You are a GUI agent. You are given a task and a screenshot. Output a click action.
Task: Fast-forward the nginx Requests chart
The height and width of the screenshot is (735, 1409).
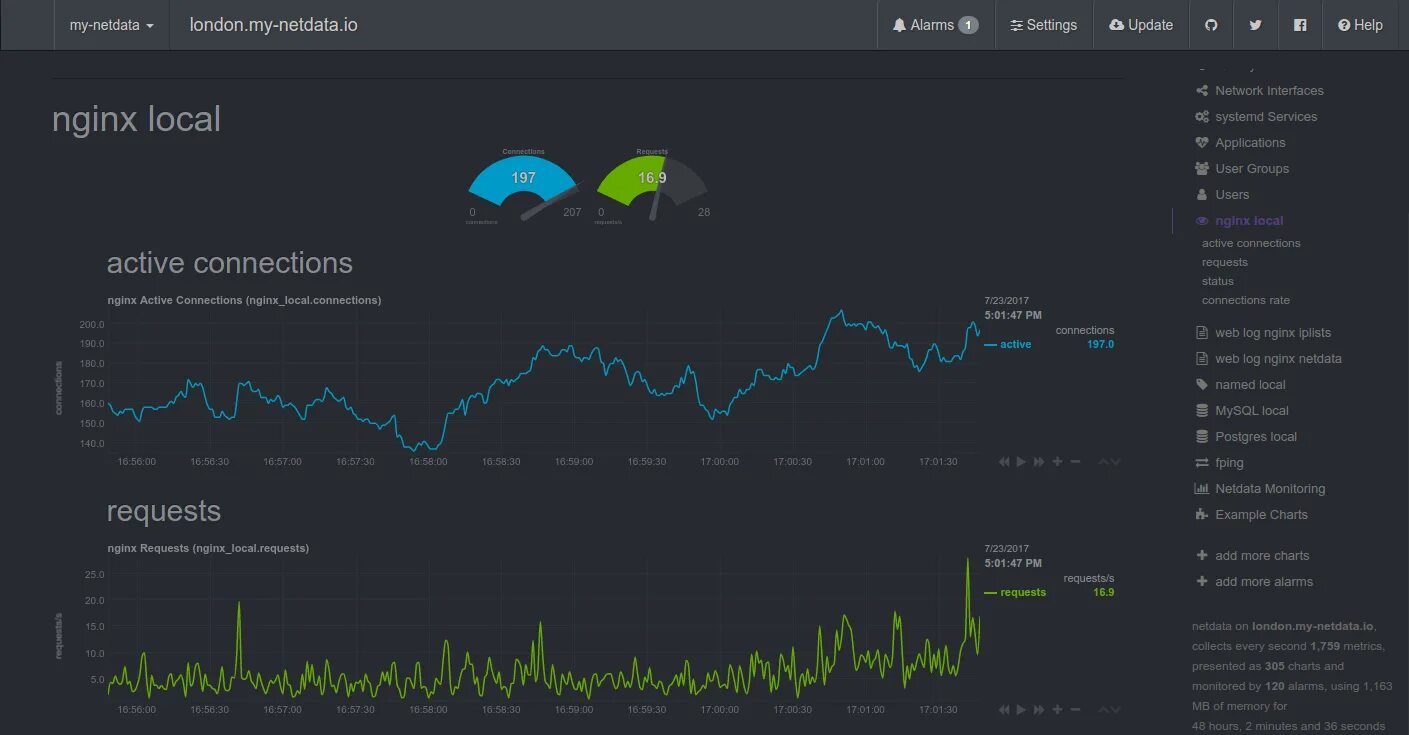pos(1039,709)
